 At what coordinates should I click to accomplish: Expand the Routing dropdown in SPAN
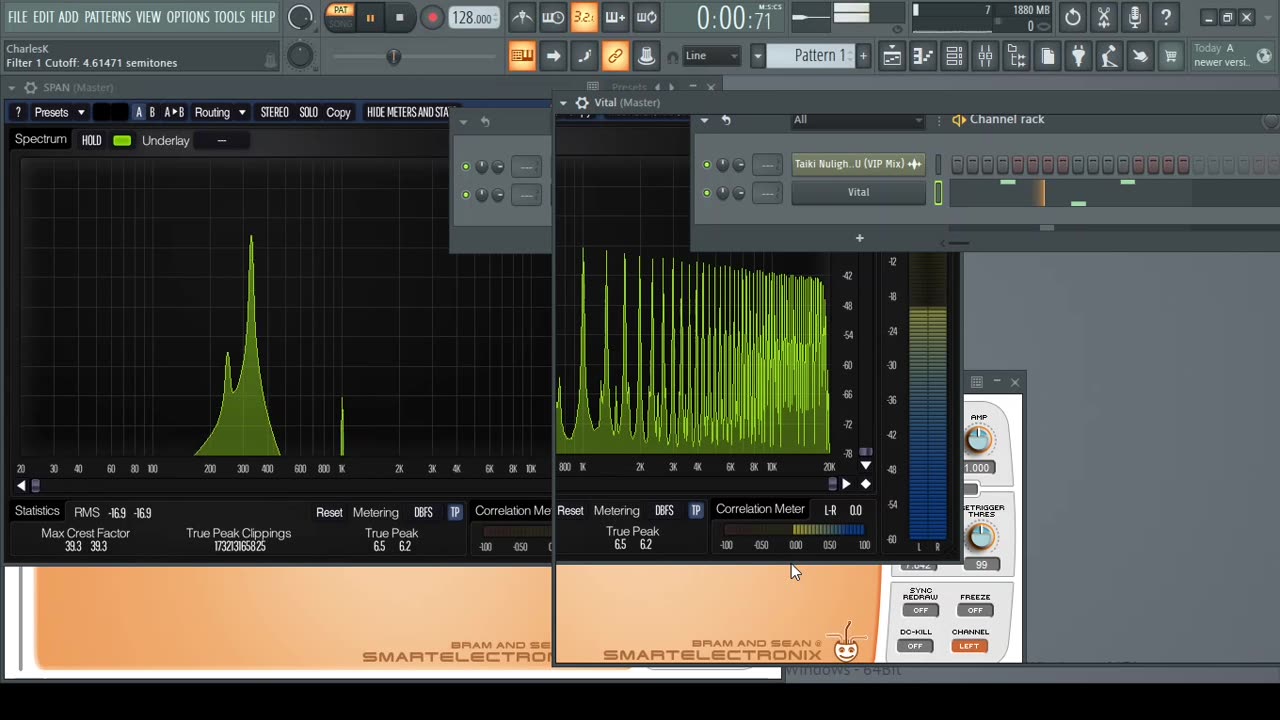[219, 112]
